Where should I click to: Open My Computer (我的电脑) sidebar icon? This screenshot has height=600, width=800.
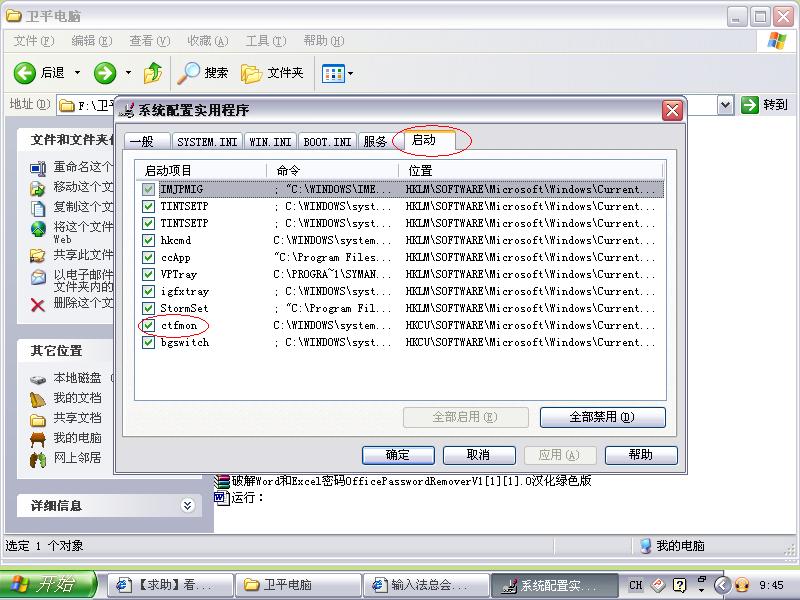point(38,439)
